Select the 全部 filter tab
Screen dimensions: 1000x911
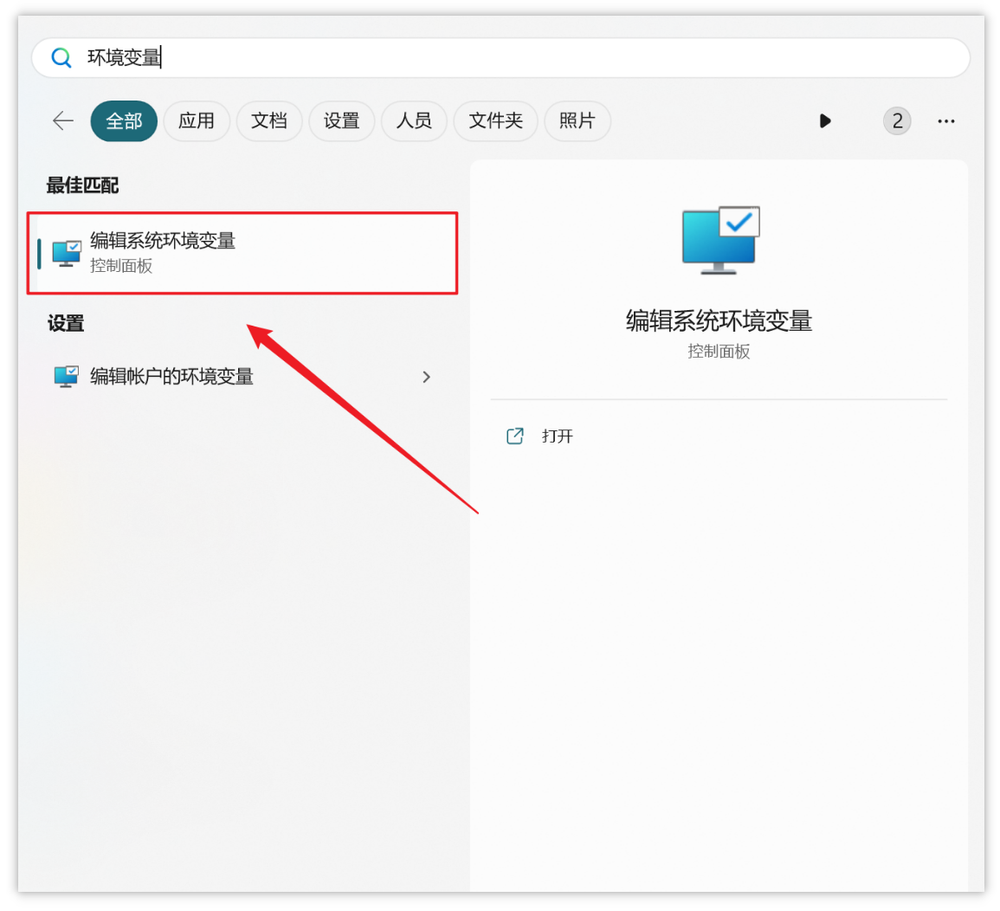tap(123, 120)
